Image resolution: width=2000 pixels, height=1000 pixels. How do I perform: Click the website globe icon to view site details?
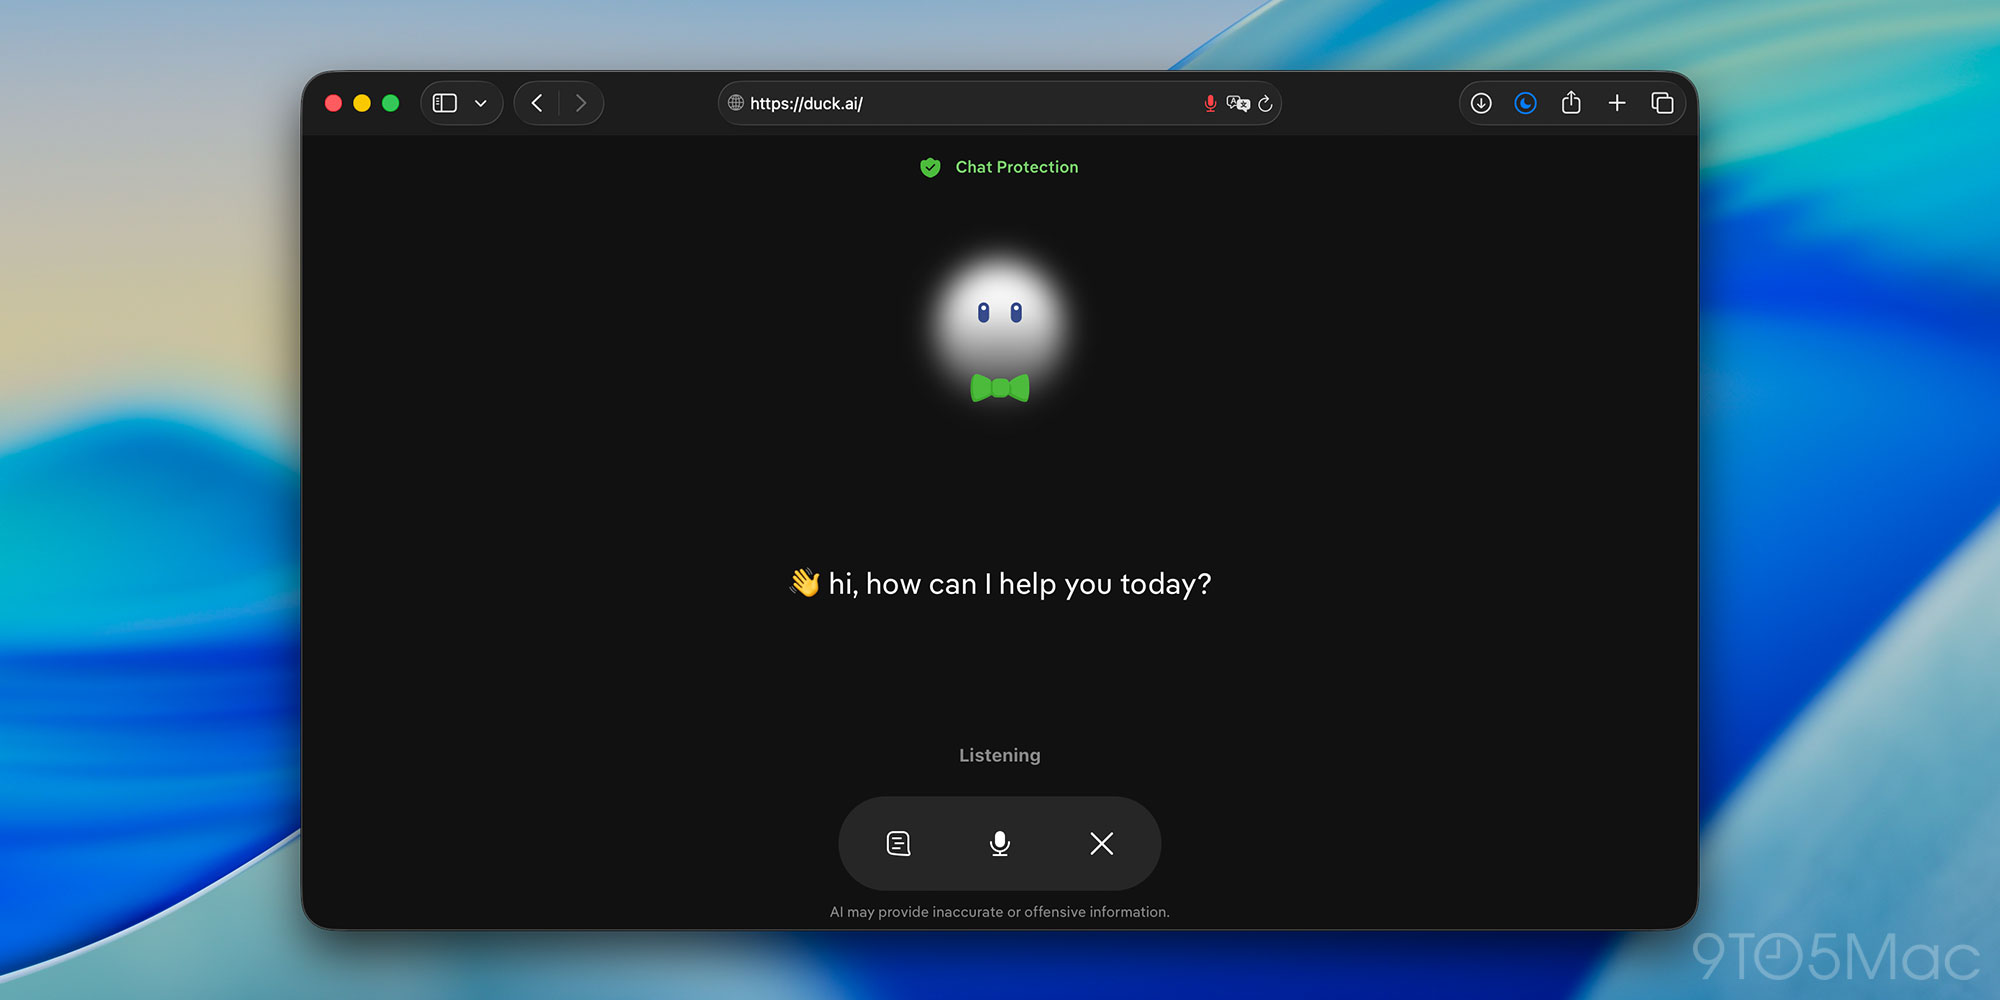[735, 103]
